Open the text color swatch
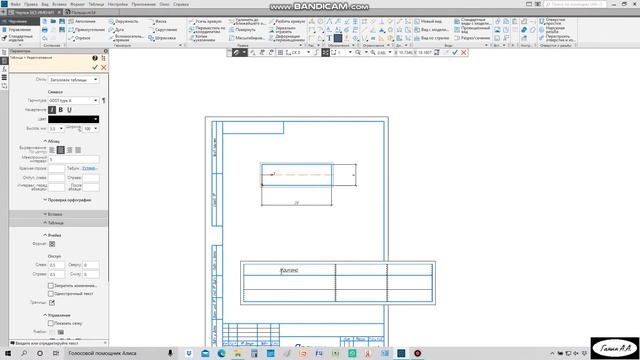The width and height of the screenshot is (640, 360). (73, 119)
